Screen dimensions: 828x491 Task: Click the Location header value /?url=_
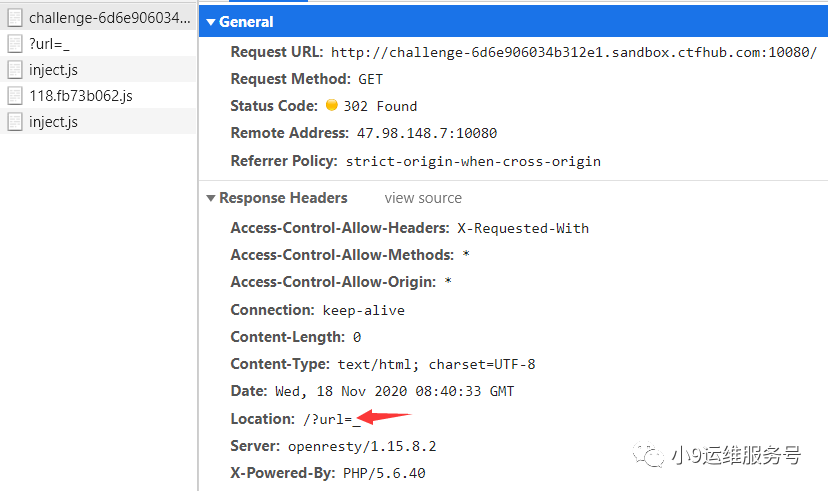(331, 419)
